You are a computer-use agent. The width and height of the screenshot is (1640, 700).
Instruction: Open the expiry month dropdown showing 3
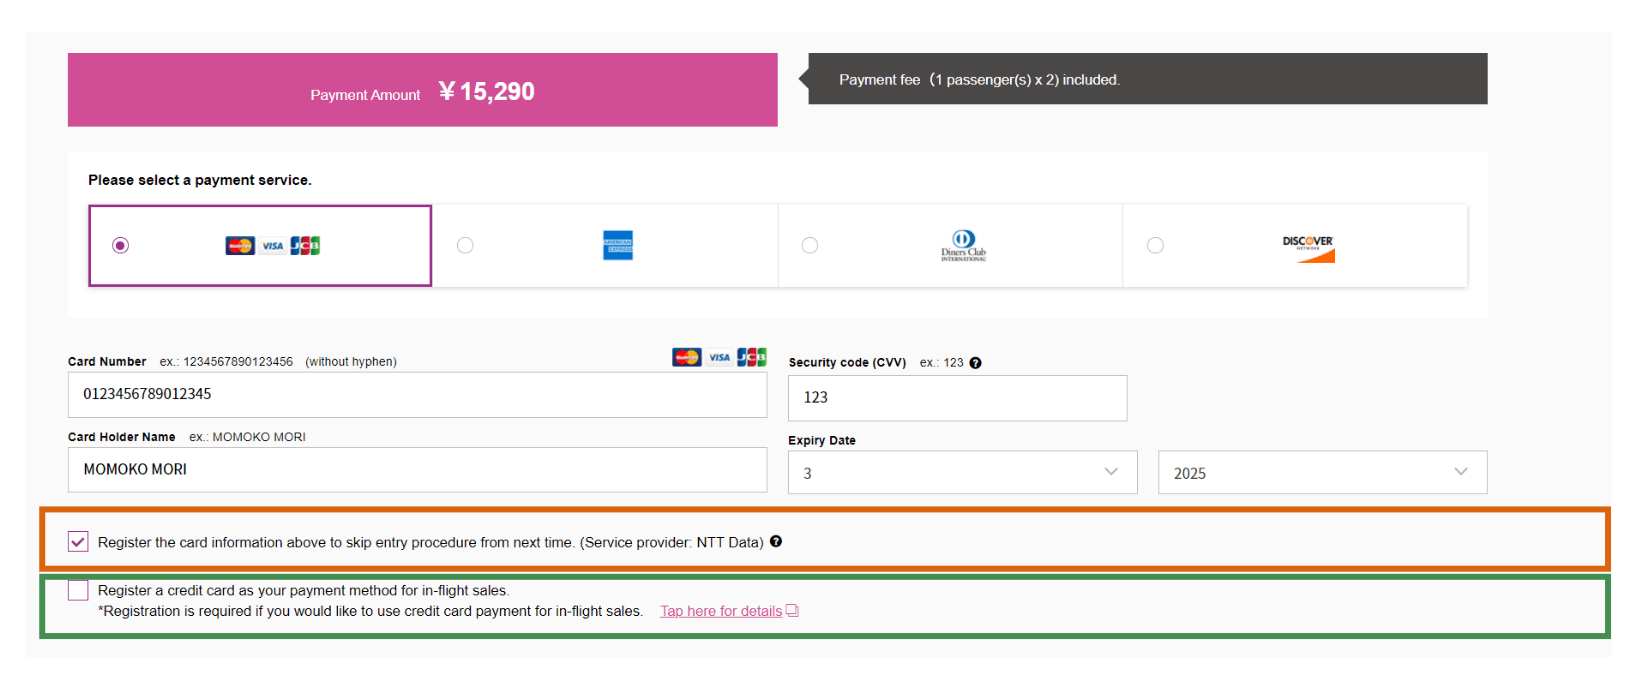(x=963, y=472)
